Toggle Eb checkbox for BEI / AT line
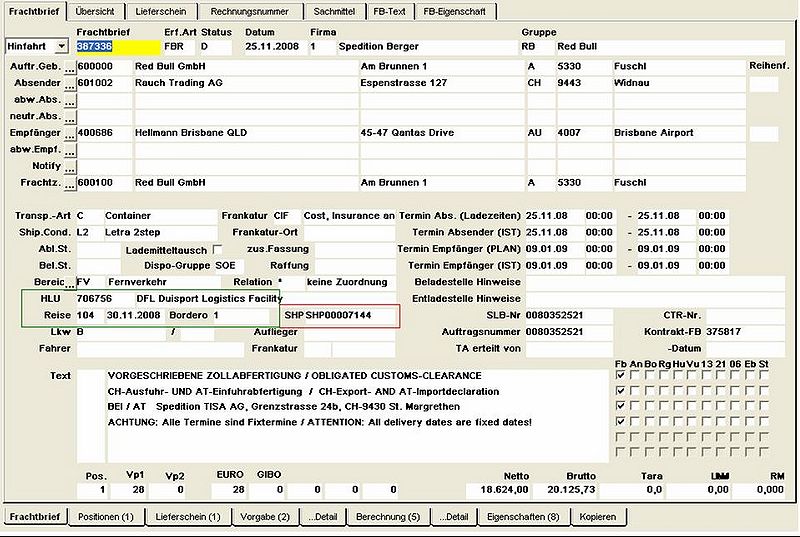The image size is (800, 537). coord(749,406)
